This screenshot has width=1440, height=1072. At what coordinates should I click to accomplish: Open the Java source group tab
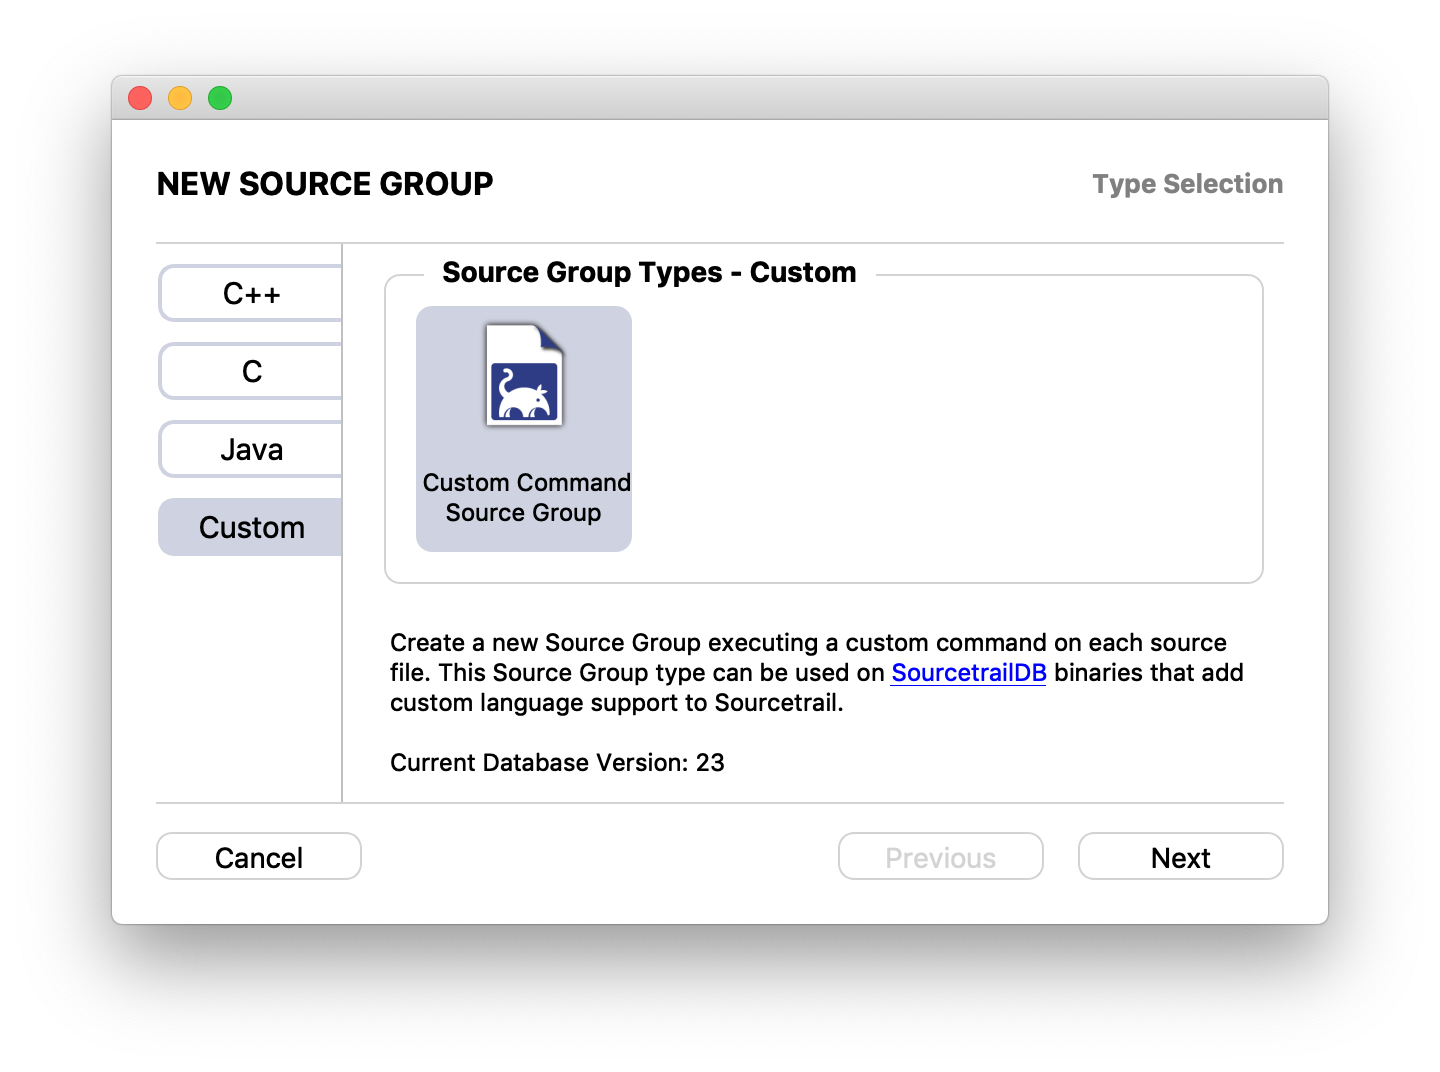(250, 449)
